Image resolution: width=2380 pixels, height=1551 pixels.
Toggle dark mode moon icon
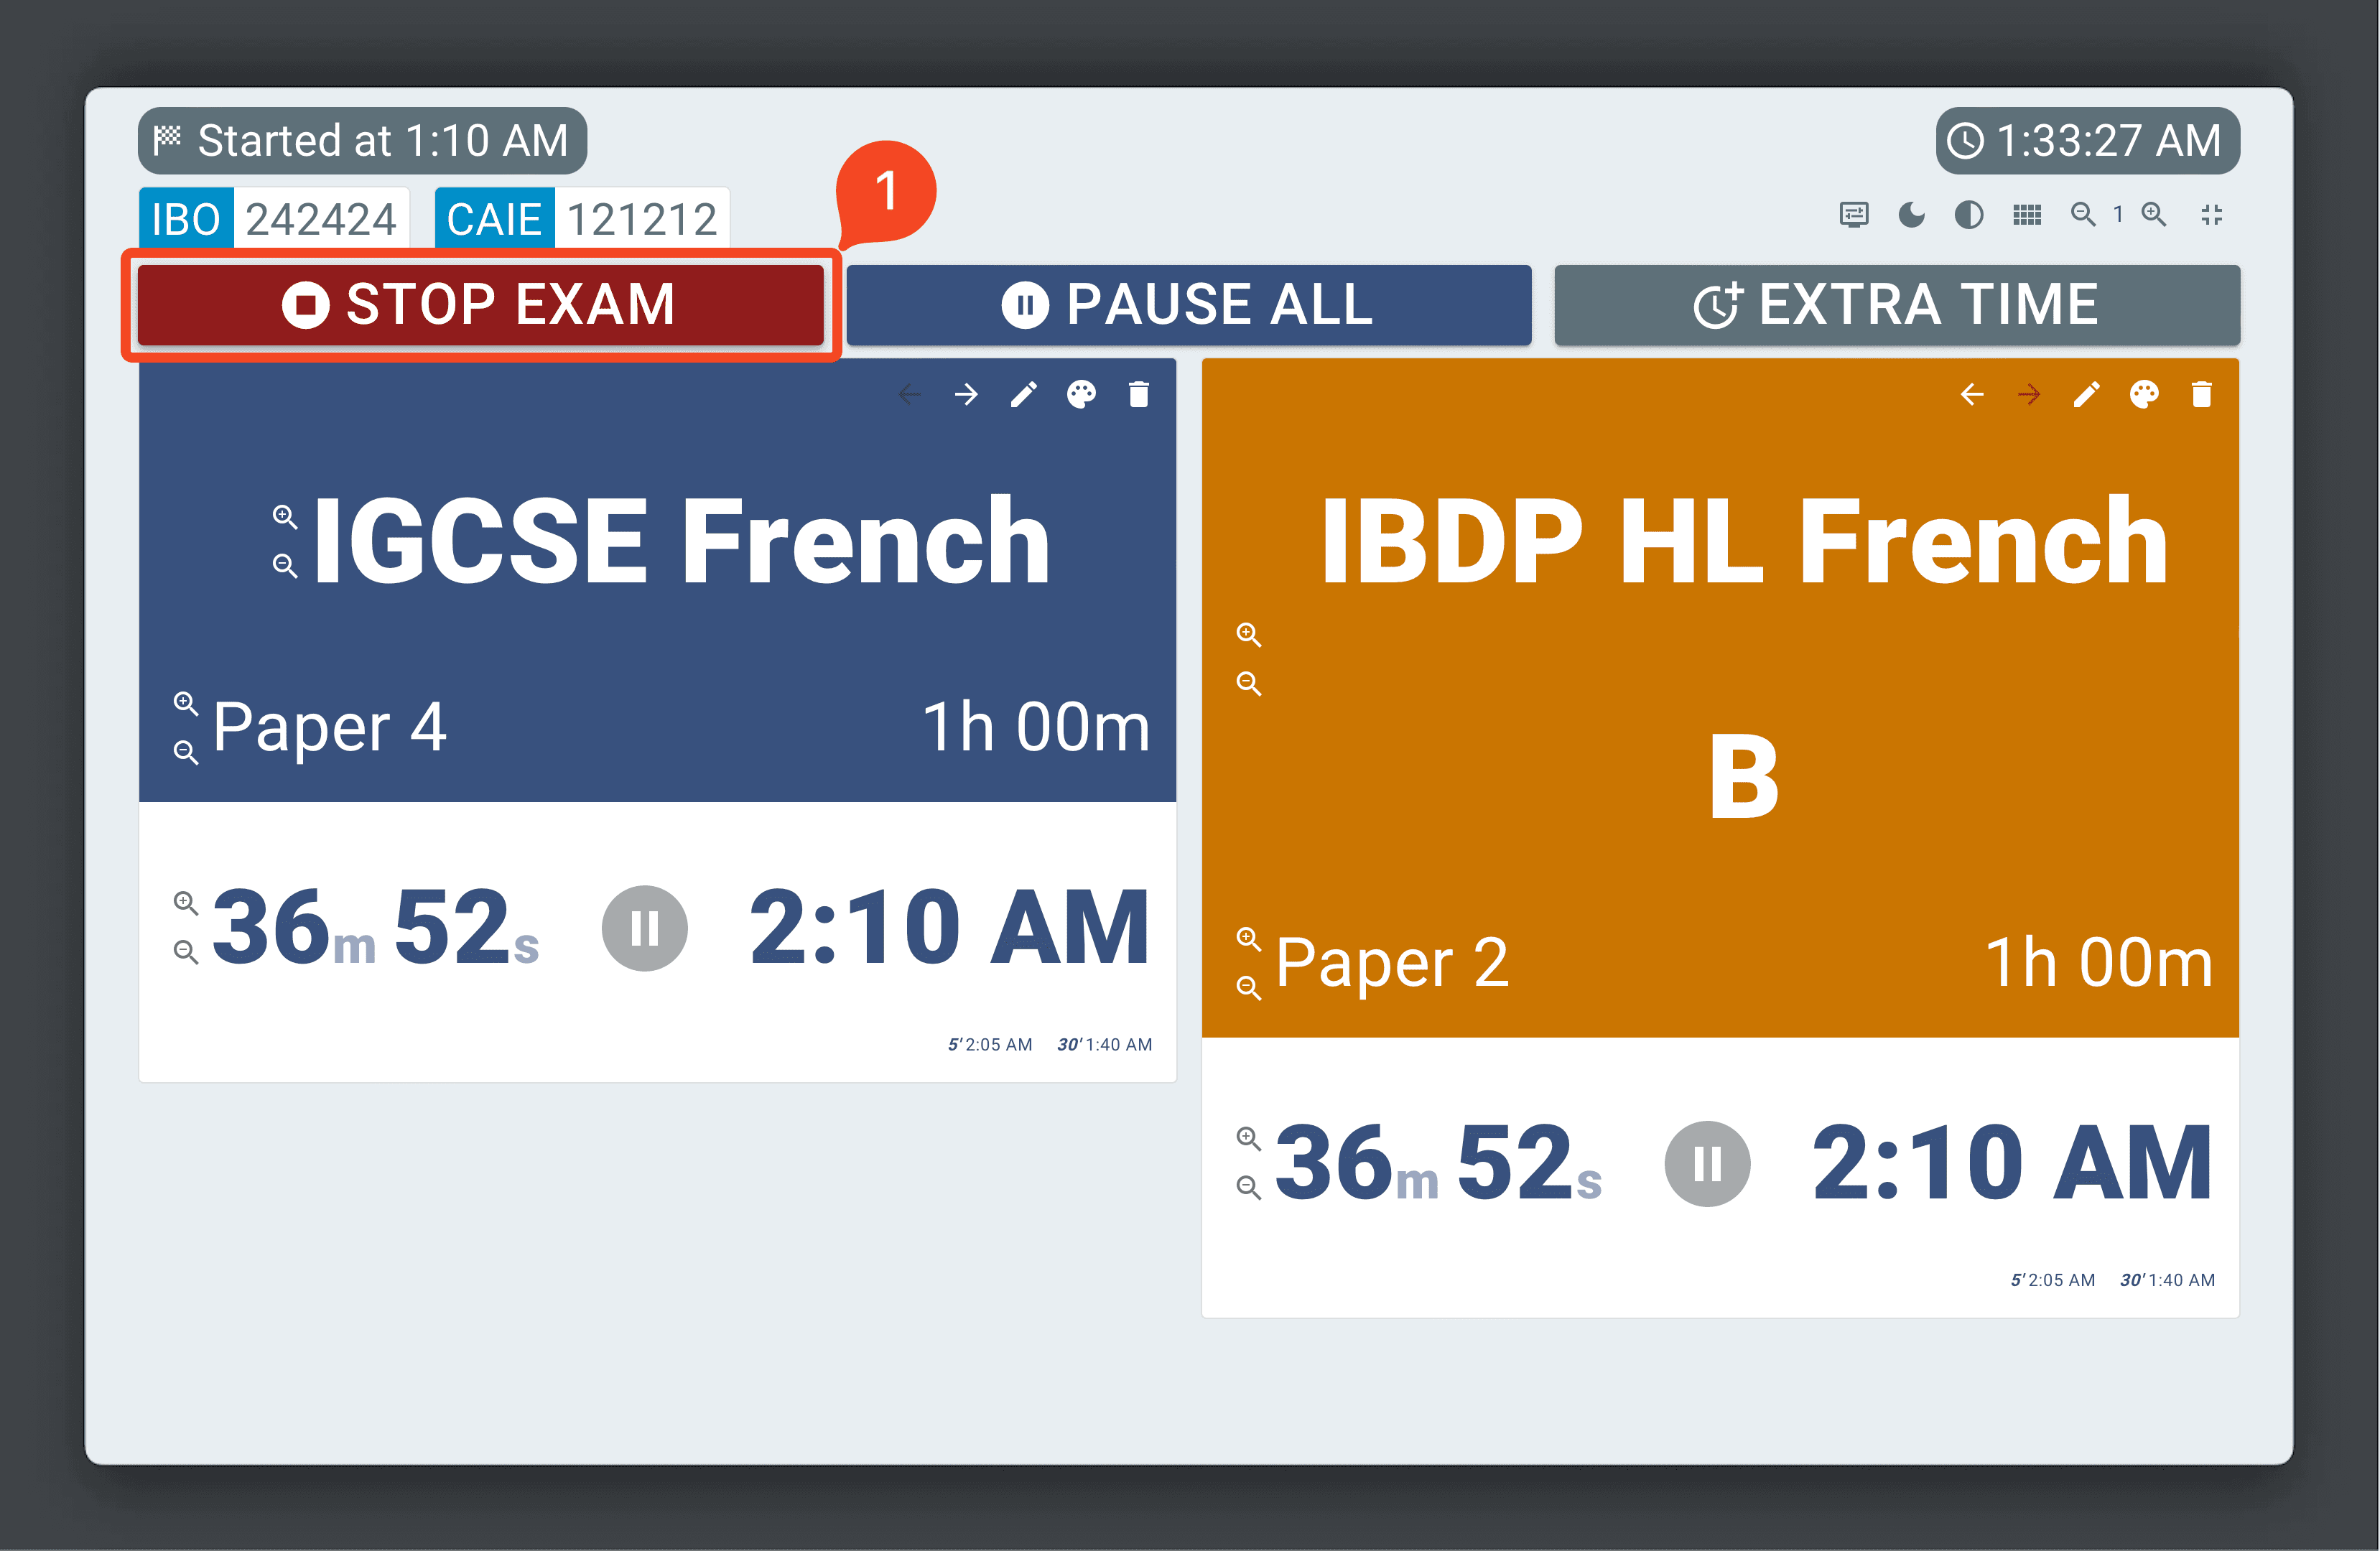pyautogui.click(x=1911, y=215)
